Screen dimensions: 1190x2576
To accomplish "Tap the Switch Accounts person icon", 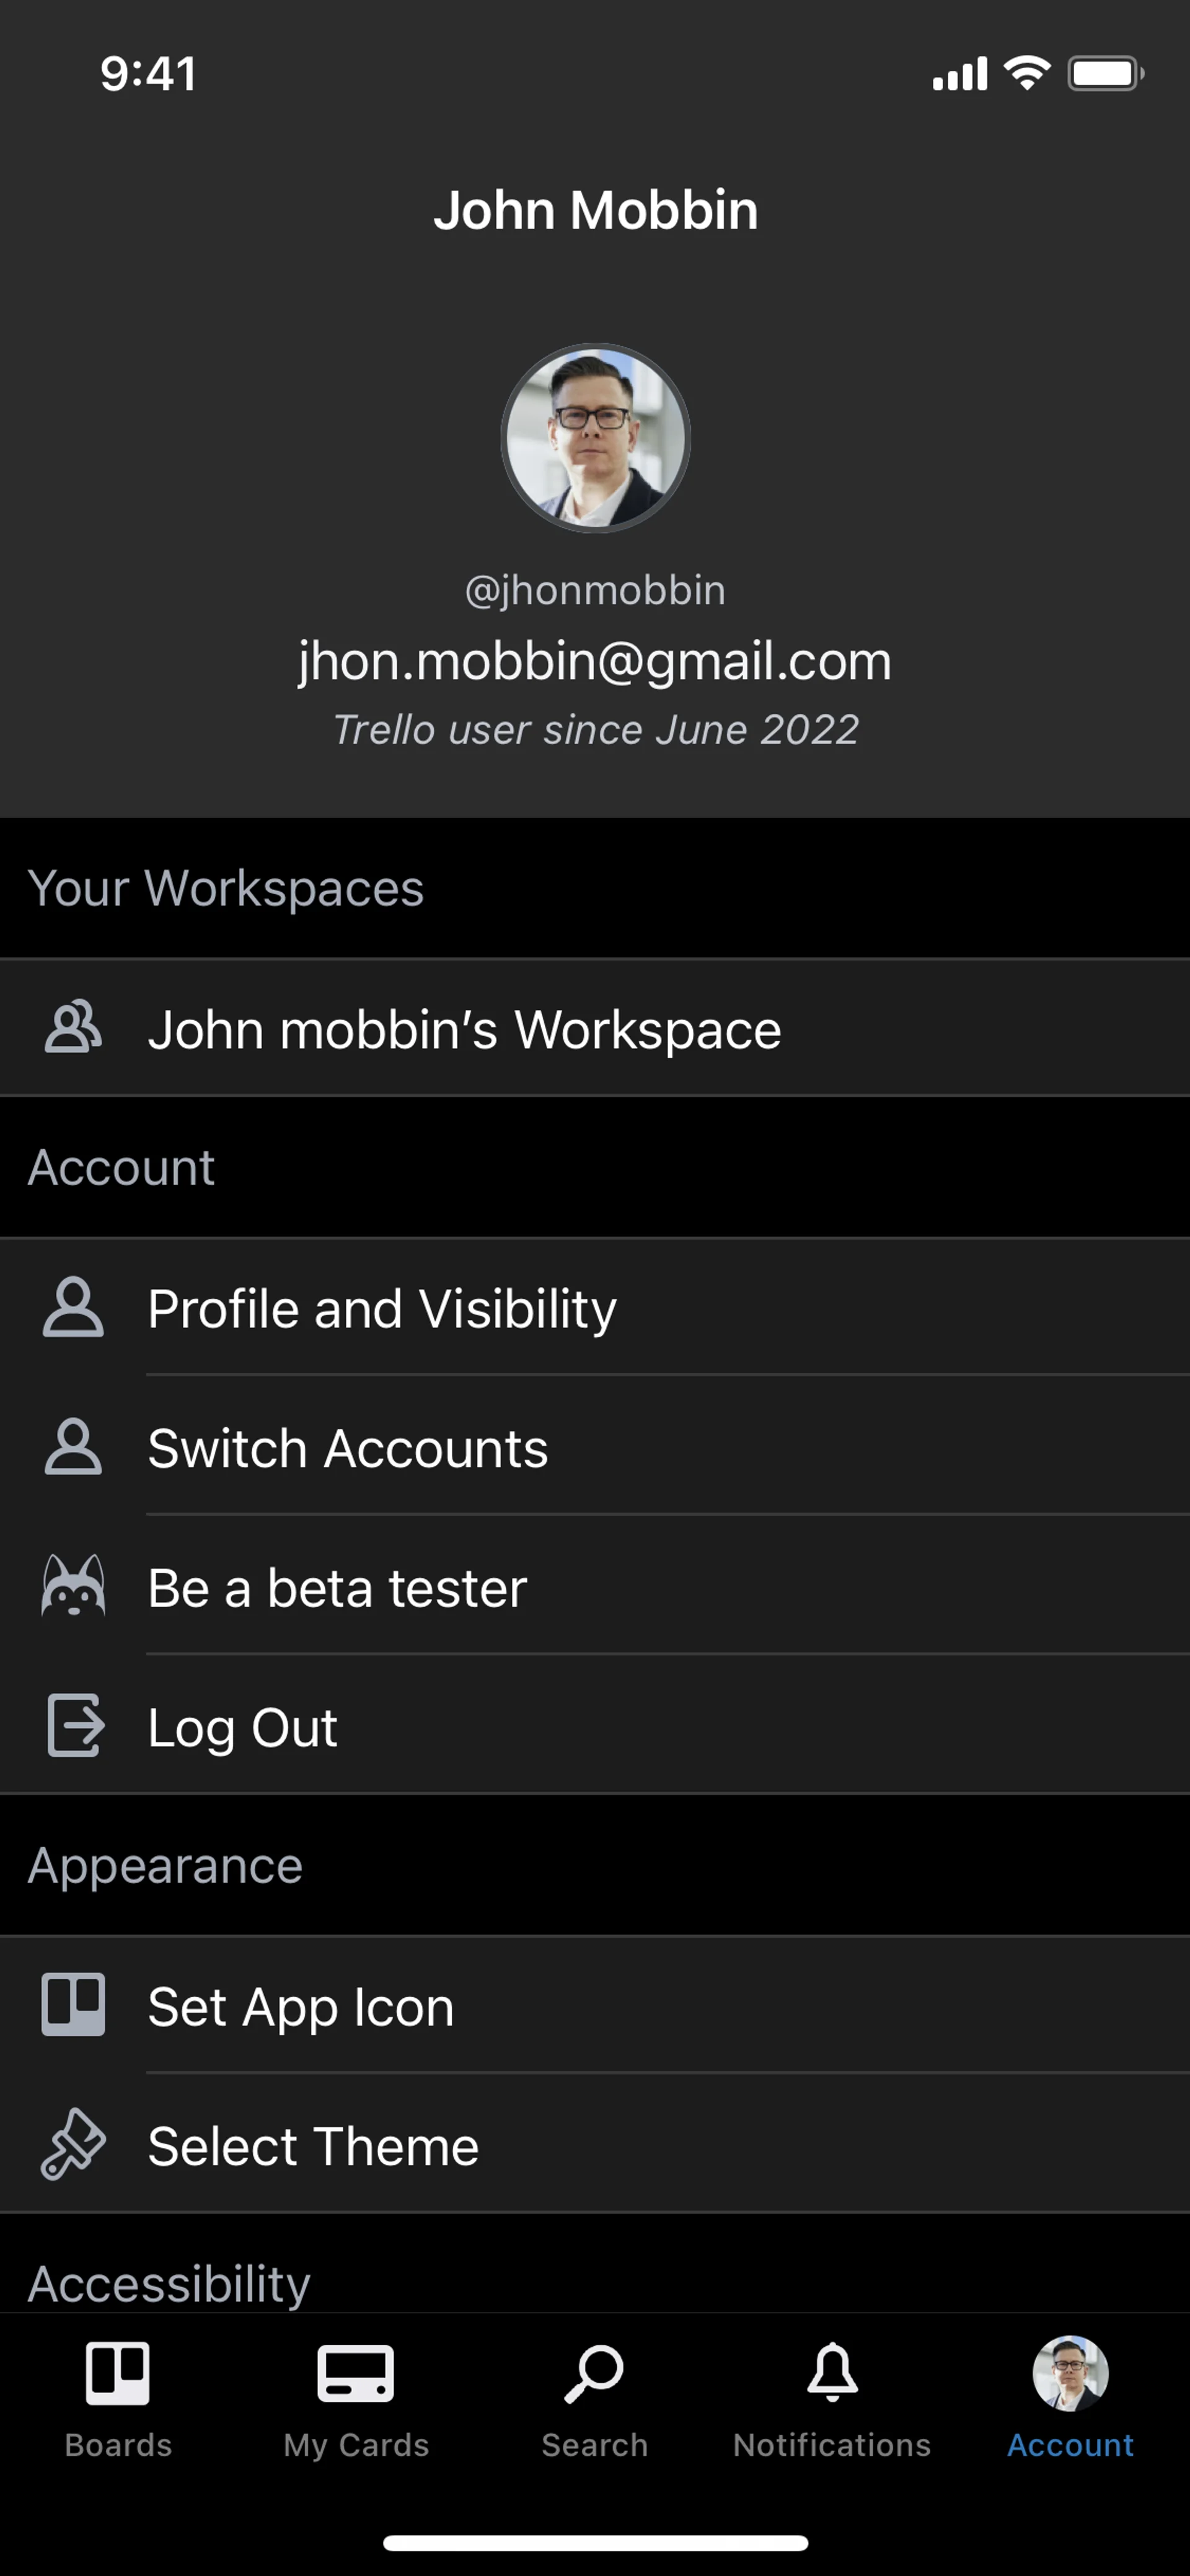I will [73, 1447].
